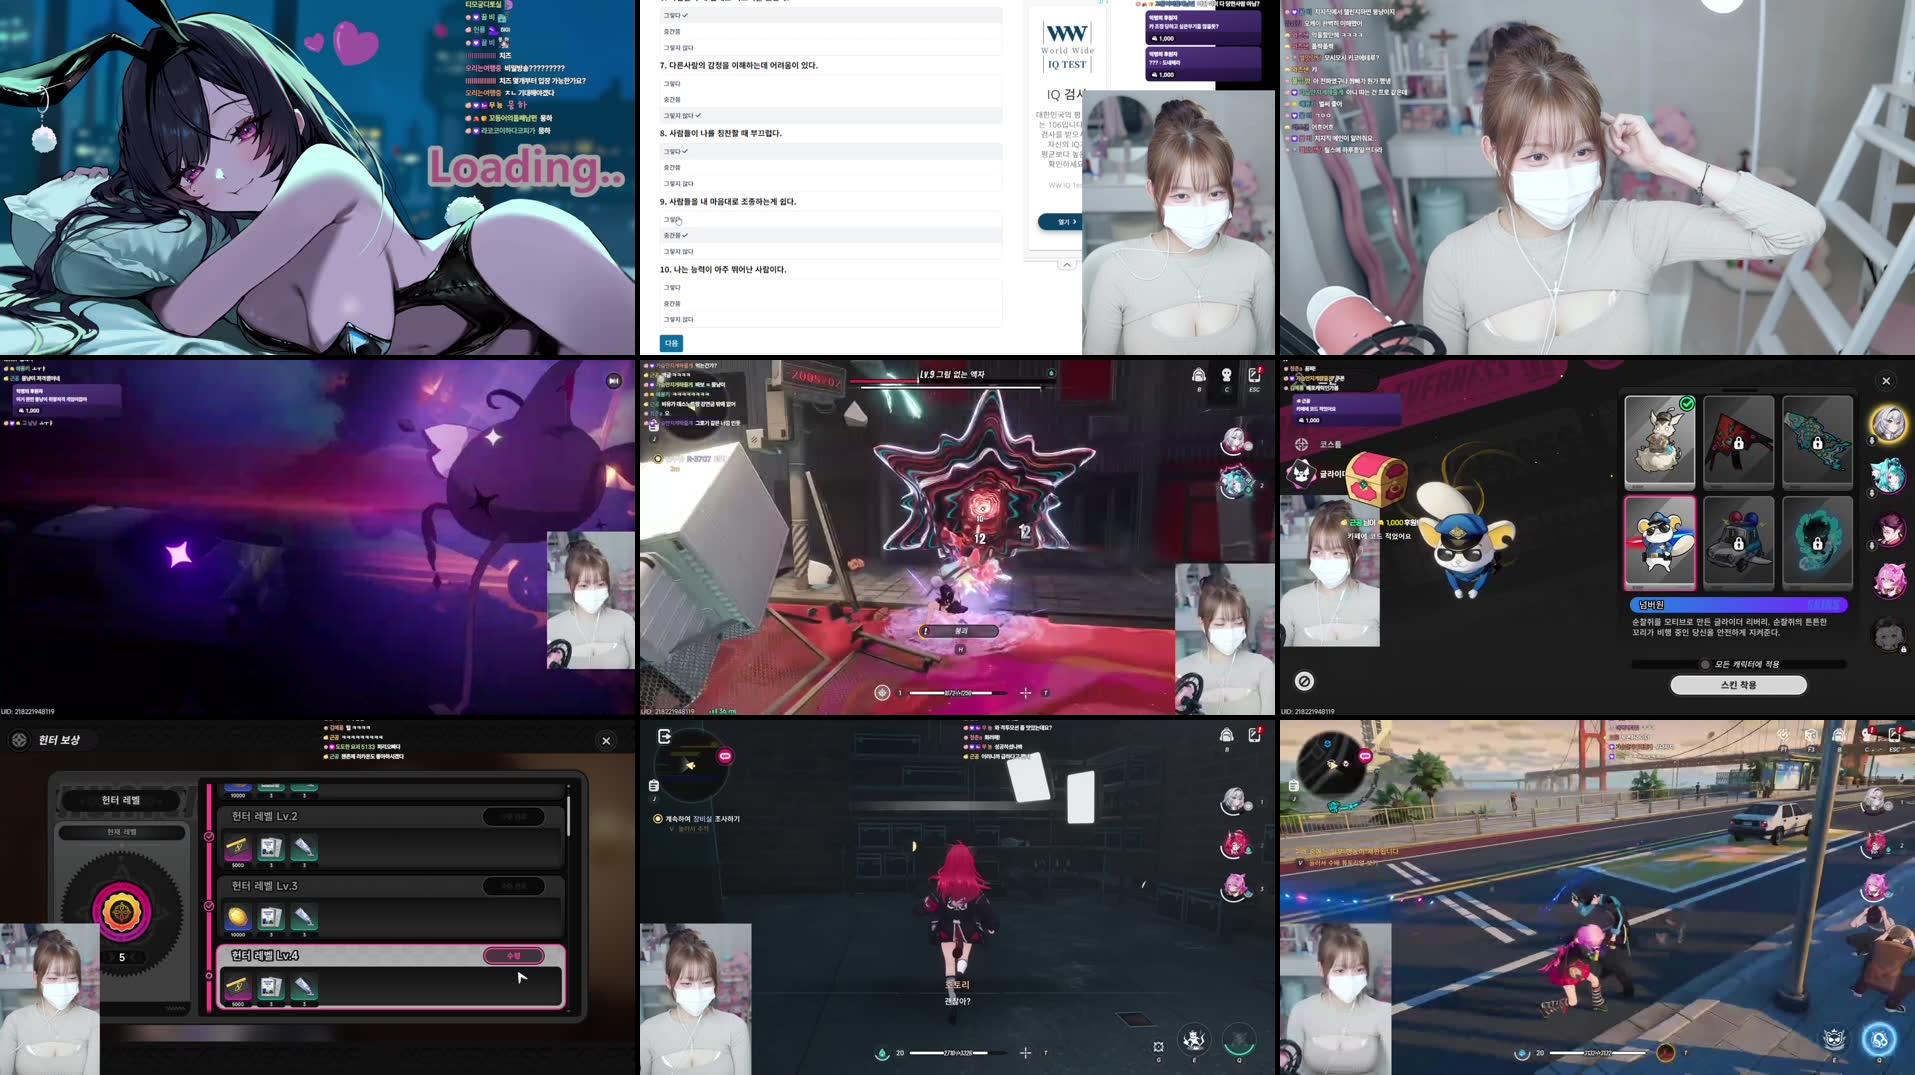Screen dimensions: 1915x1075
Task: Click the '스킨 착용' equip button
Action: click(x=1738, y=685)
